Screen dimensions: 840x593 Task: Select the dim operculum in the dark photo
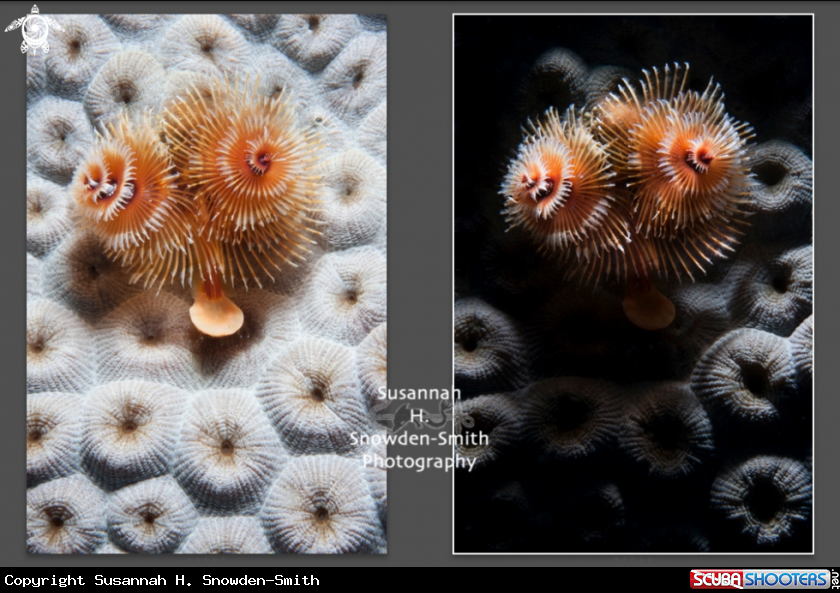pyautogui.click(x=648, y=309)
